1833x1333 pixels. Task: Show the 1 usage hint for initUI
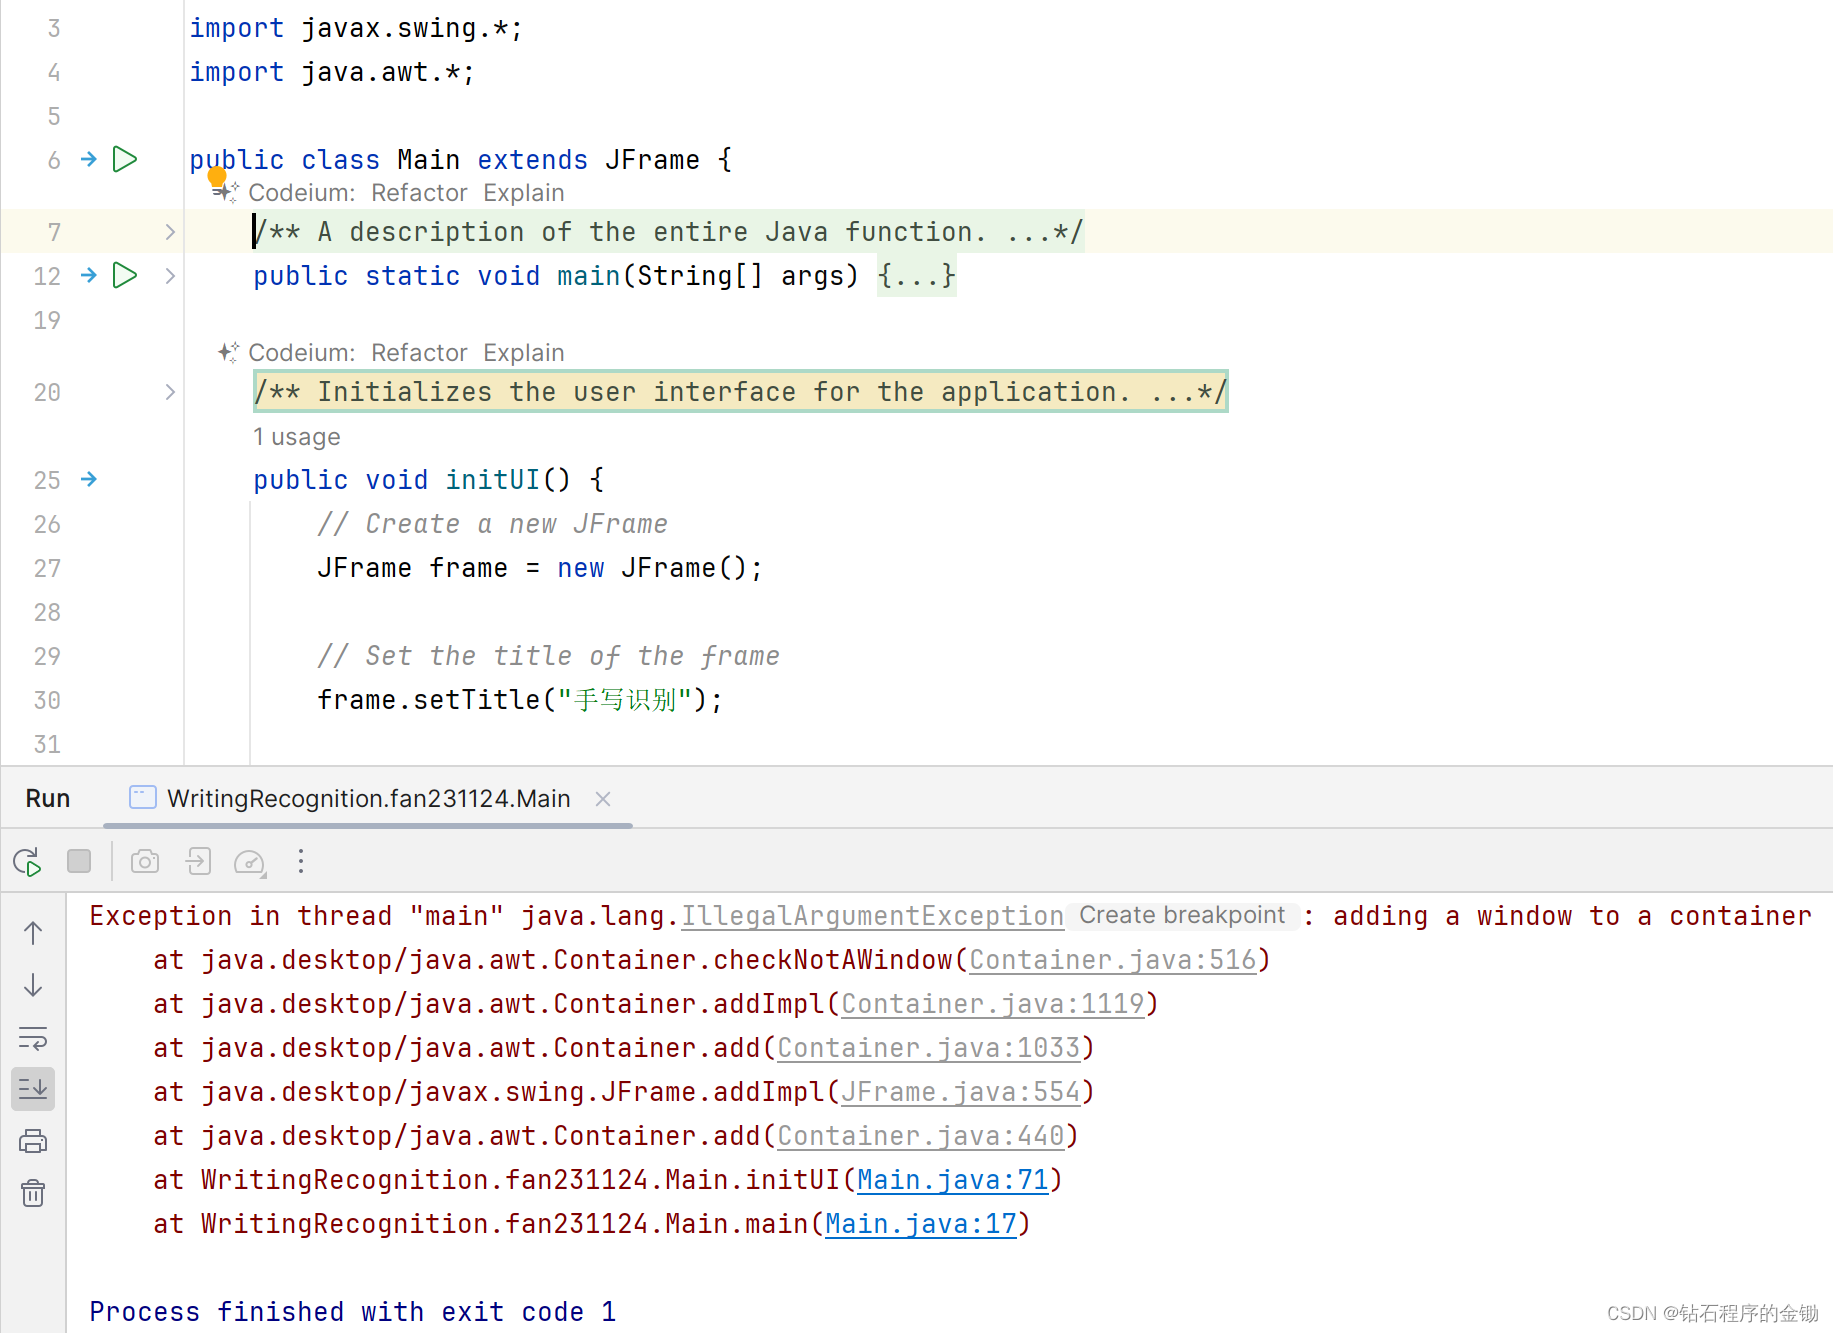pyautogui.click(x=296, y=437)
